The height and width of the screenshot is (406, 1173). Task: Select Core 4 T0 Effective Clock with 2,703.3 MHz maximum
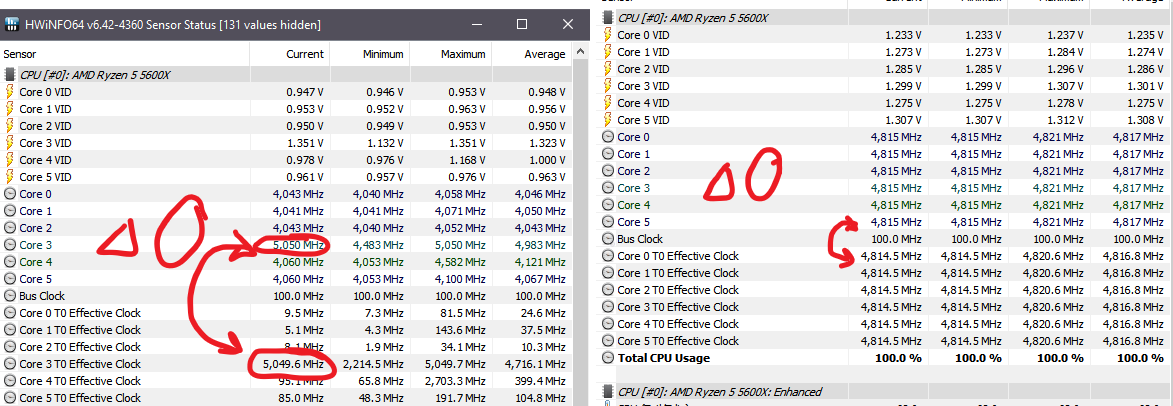click(x=285, y=381)
